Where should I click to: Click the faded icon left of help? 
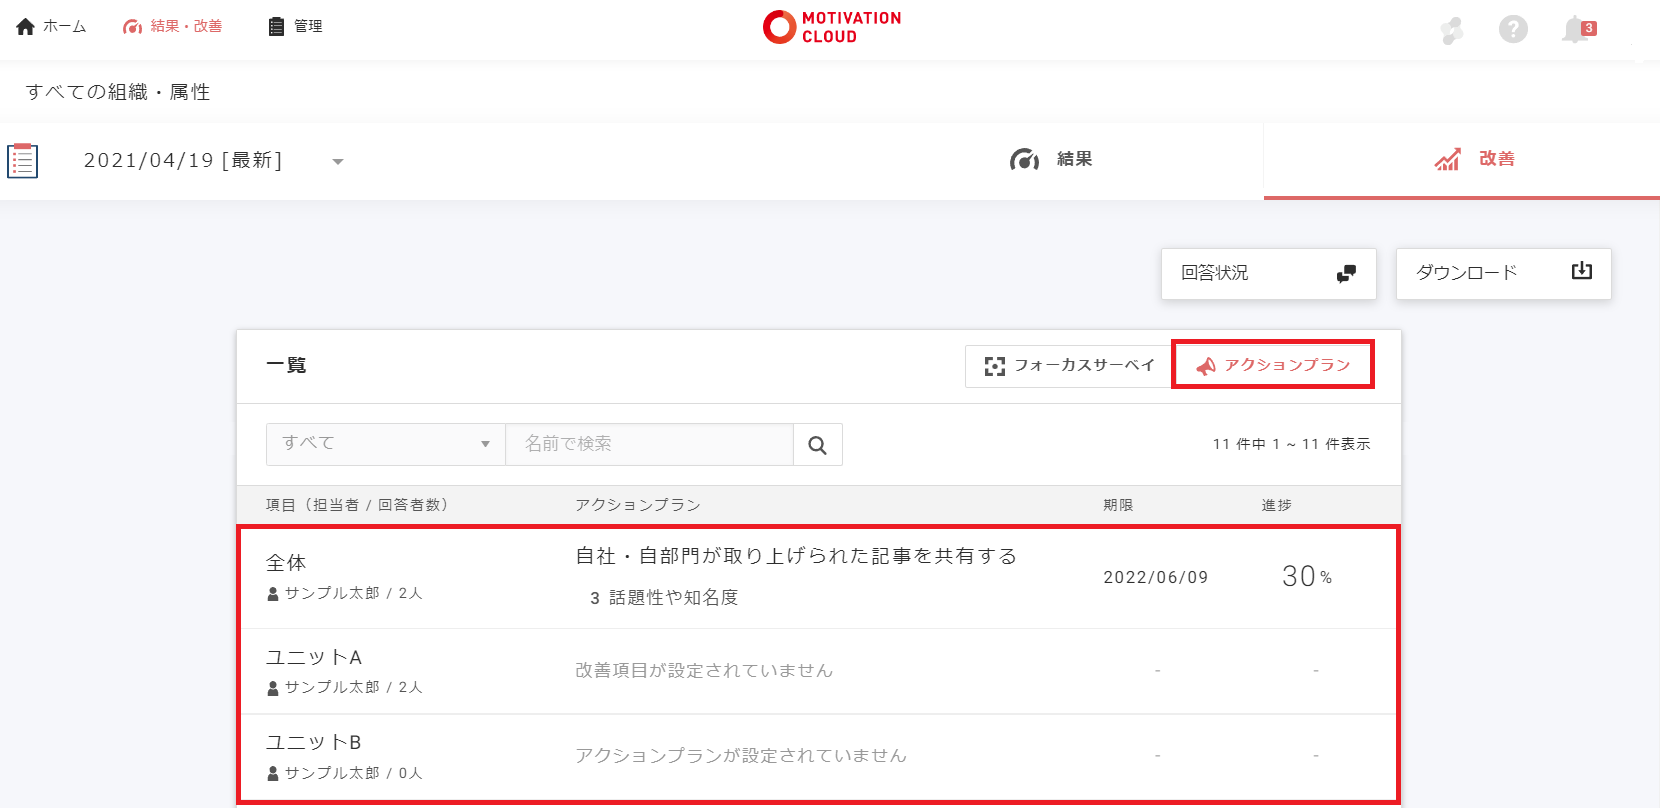pos(1452,30)
